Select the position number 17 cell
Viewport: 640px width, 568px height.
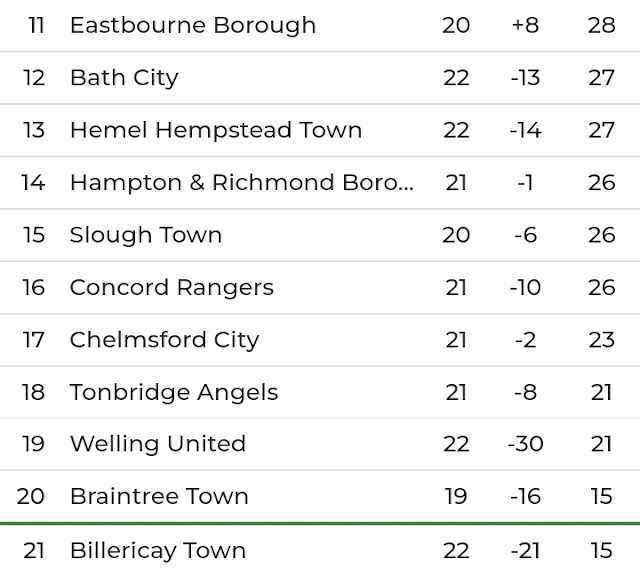[x=34, y=340]
